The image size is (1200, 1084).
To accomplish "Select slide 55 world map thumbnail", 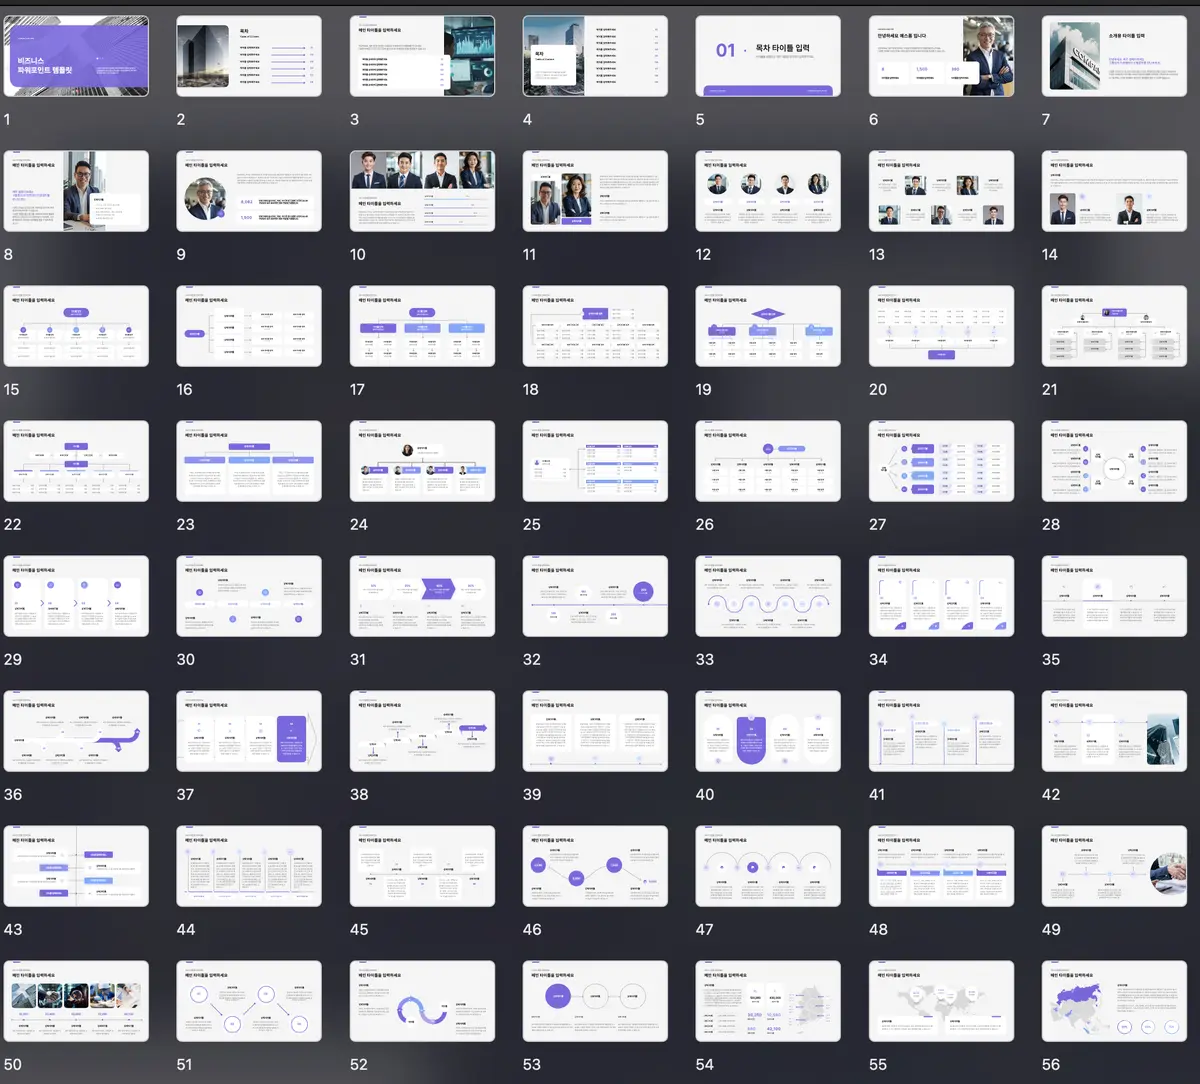I will pos(941,1001).
